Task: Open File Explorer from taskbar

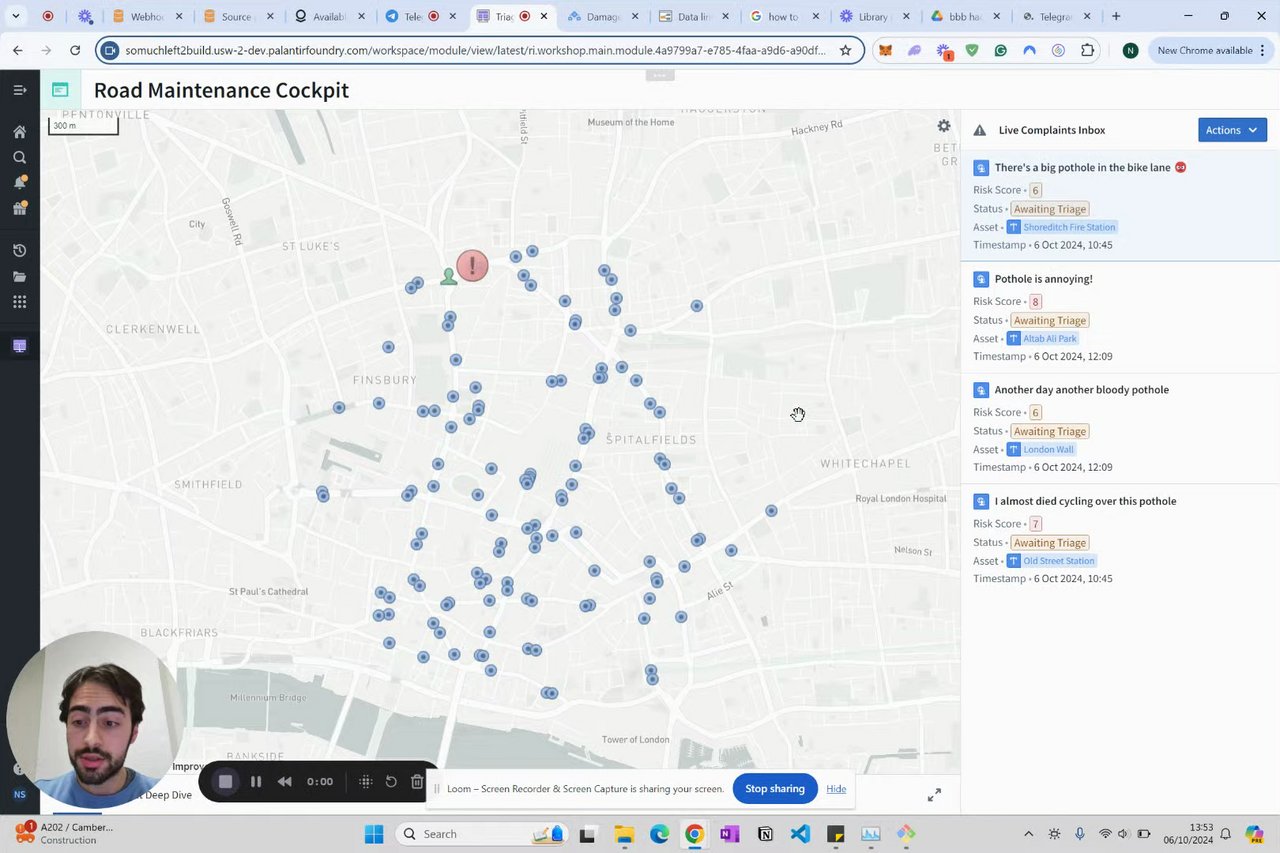Action: pos(624,834)
